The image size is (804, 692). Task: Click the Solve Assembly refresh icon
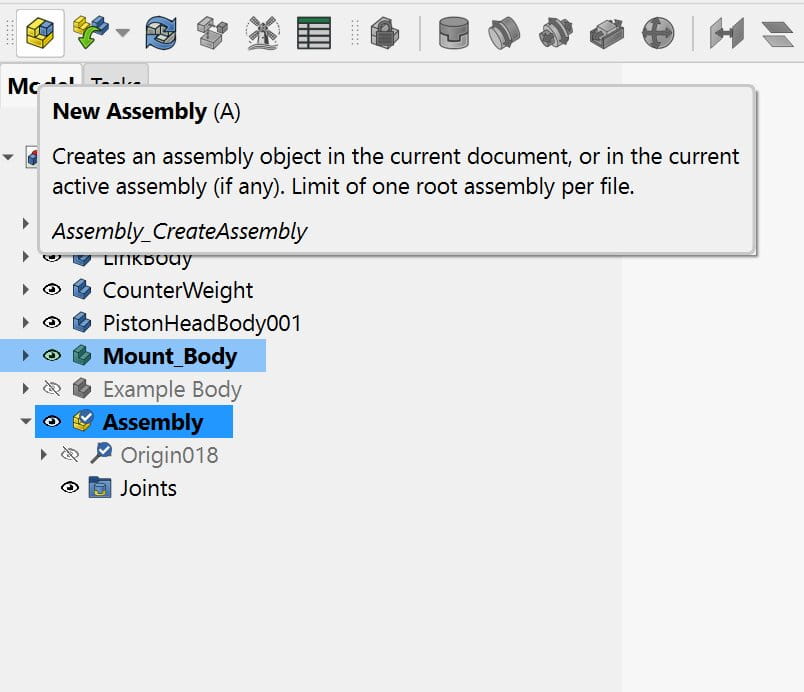[x=161, y=33]
